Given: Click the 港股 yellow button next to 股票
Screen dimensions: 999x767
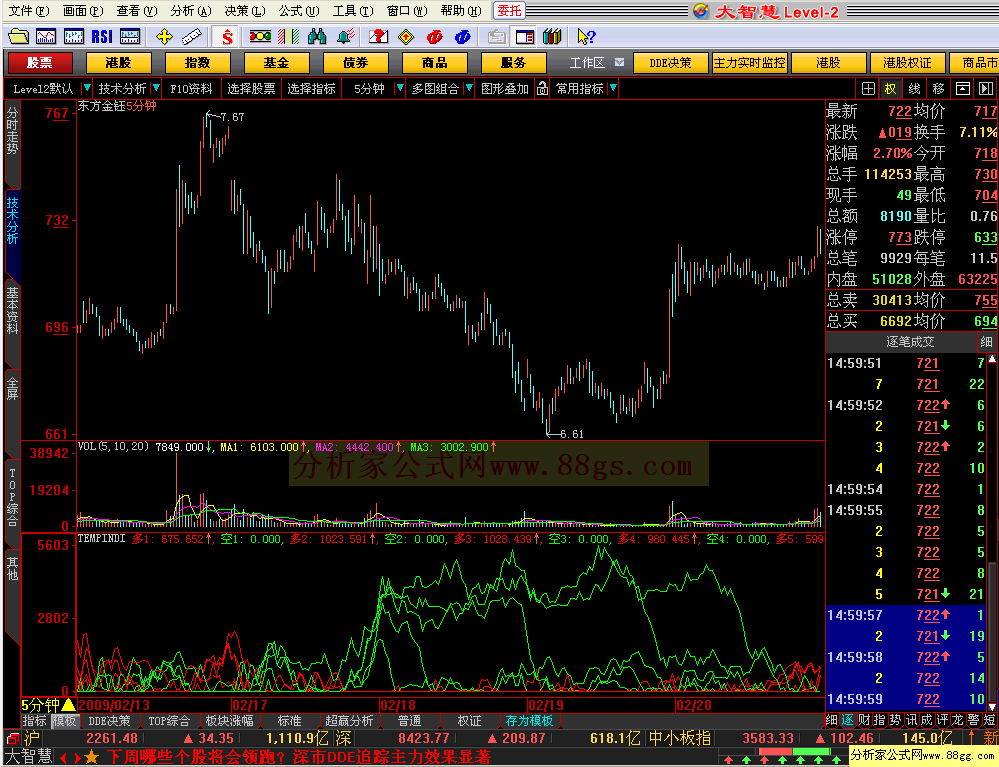Looking at the screenshot, I should 119,62.
